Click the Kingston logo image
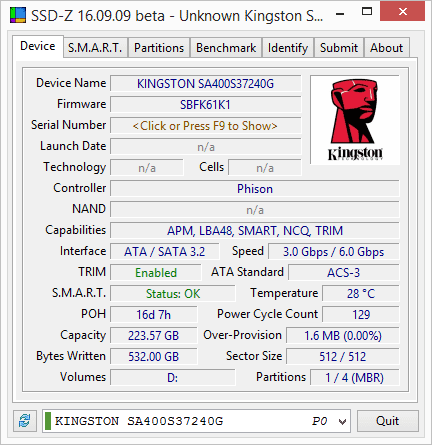Screen dimensions: 432x445 click(355, 120)
